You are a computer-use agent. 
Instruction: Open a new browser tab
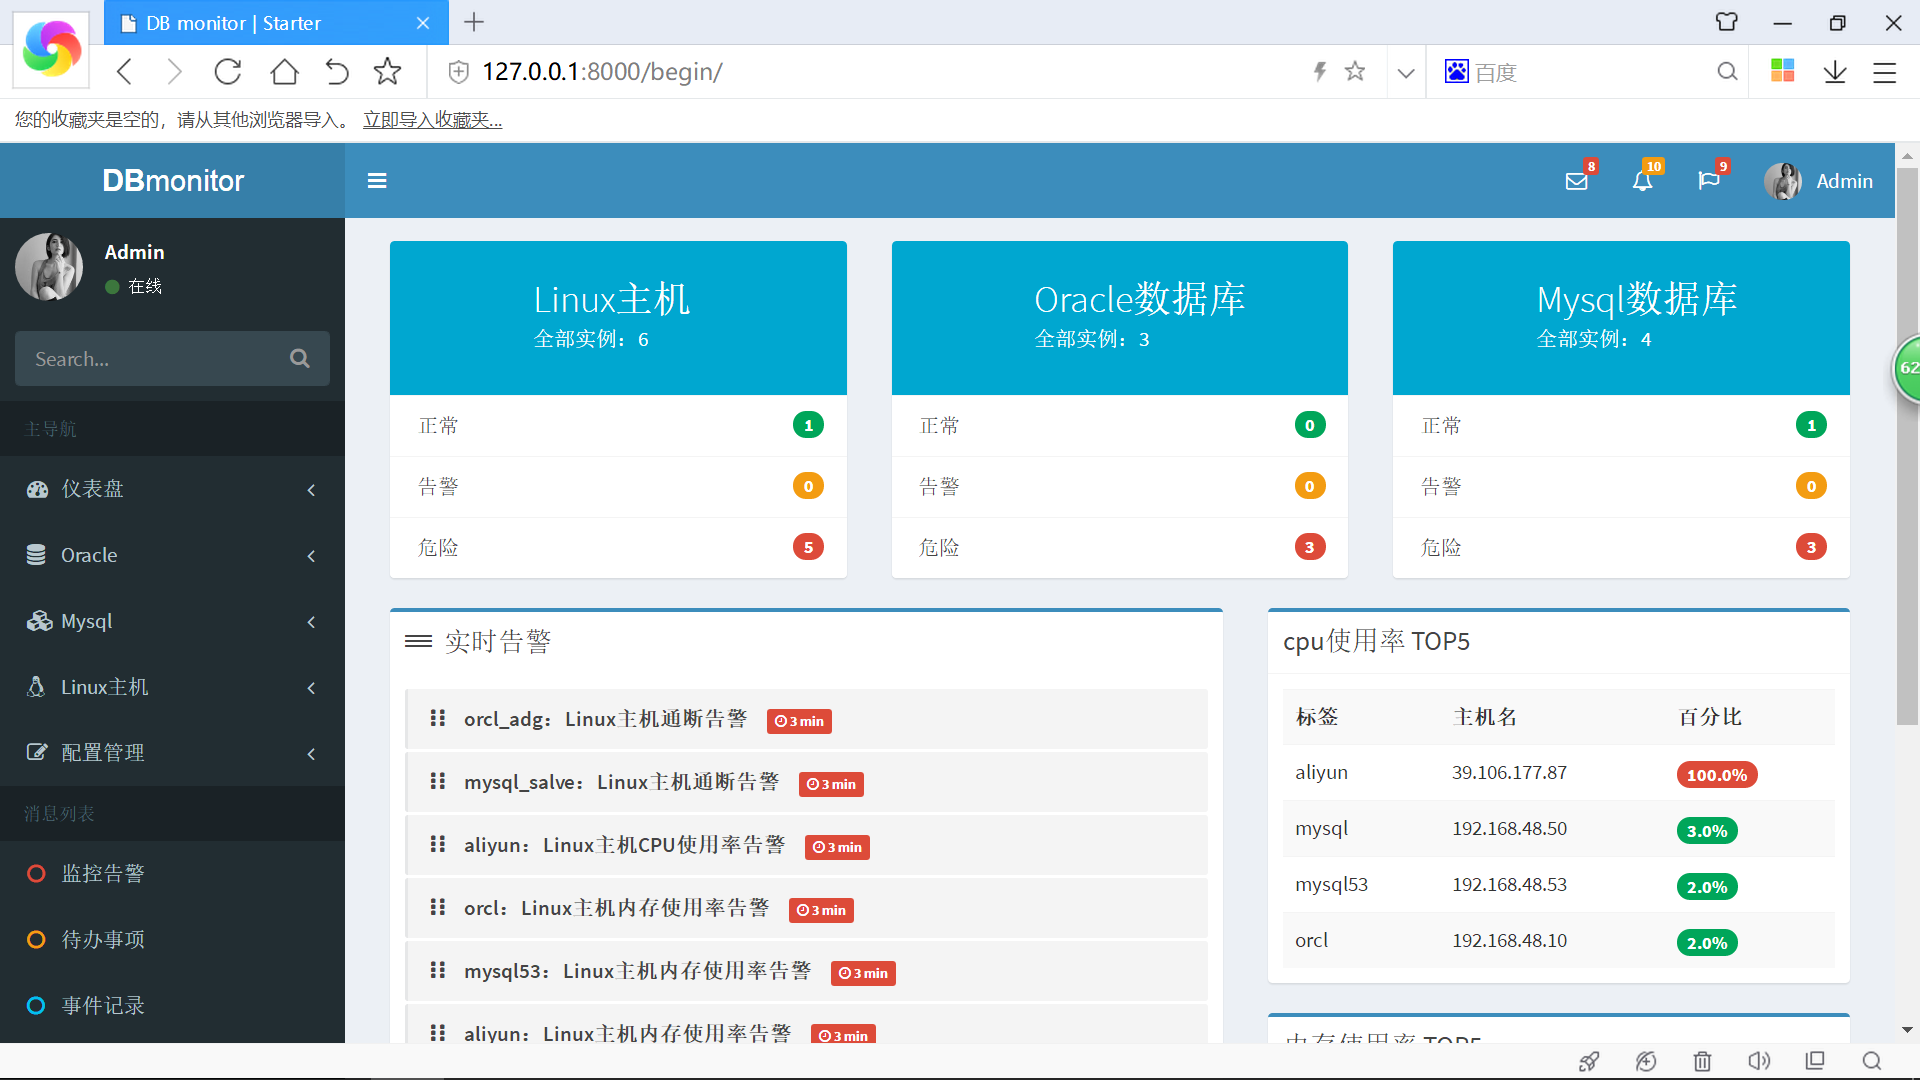pos(474,22)
